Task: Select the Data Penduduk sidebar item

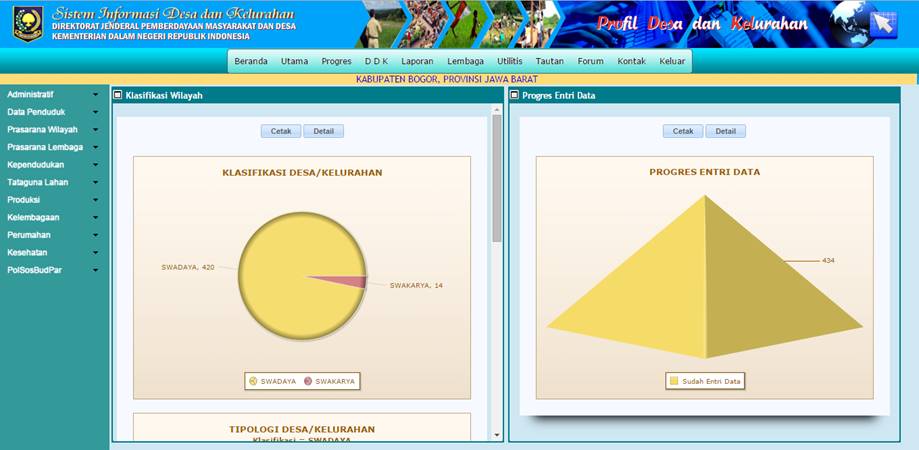Action: [36, 112]
